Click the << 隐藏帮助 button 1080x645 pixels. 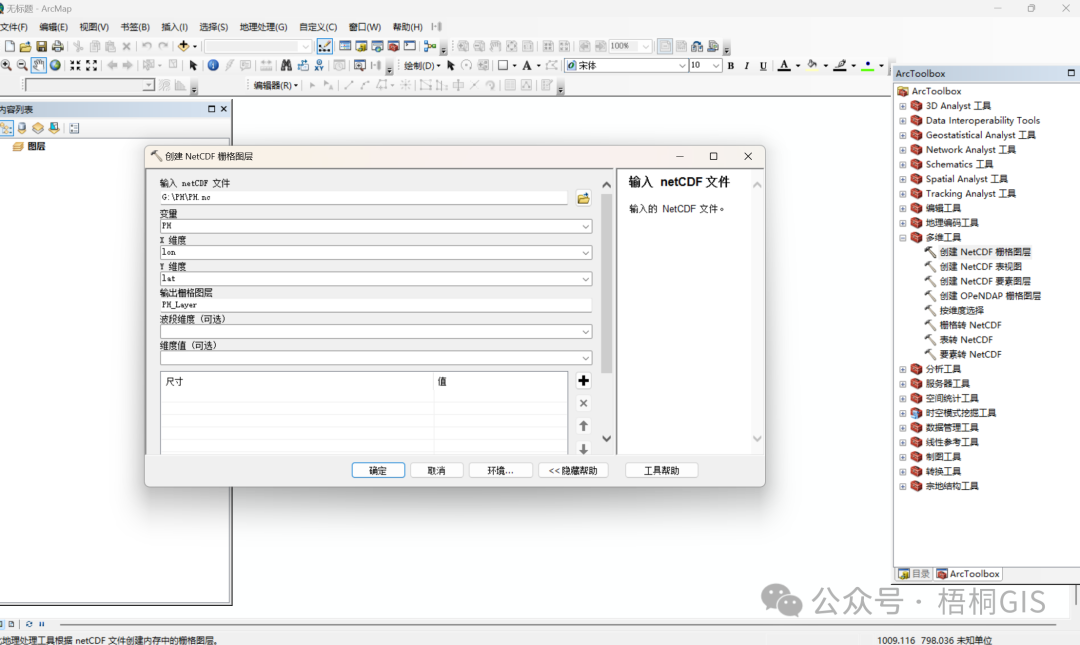click(x=573, y=471)
